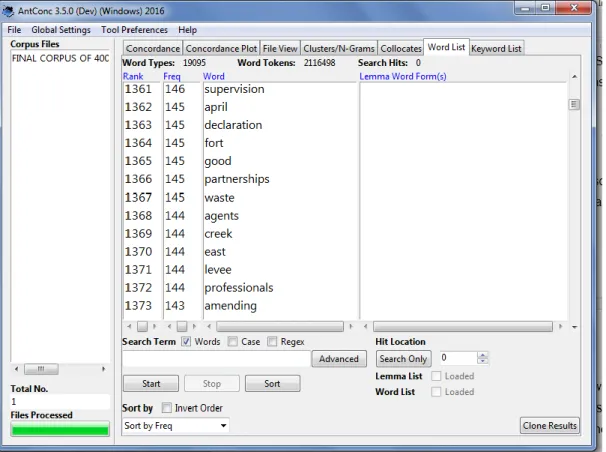Switch to the Concordance Plot tab
Screen dimensions: 606x452
[x=221, y=49]
